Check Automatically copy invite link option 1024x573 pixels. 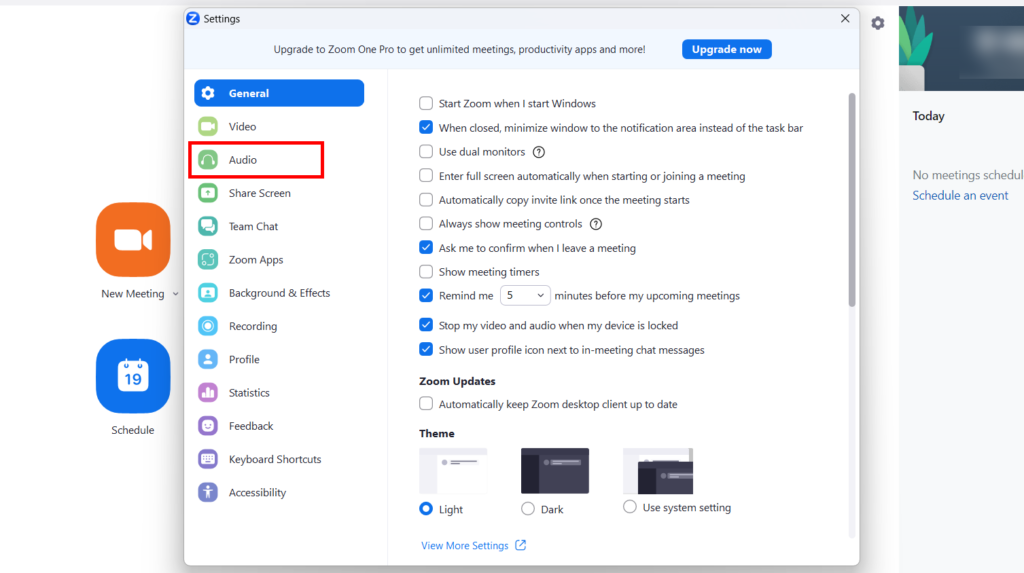click(x=426, y=199)
